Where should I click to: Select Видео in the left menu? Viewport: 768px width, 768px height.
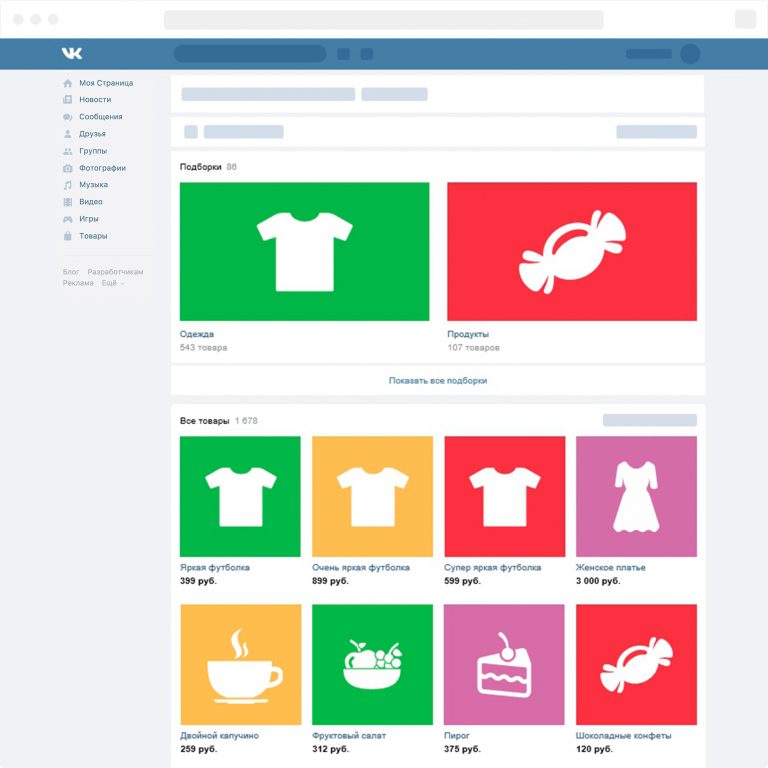pyautogui.click(x=91, y=202)
